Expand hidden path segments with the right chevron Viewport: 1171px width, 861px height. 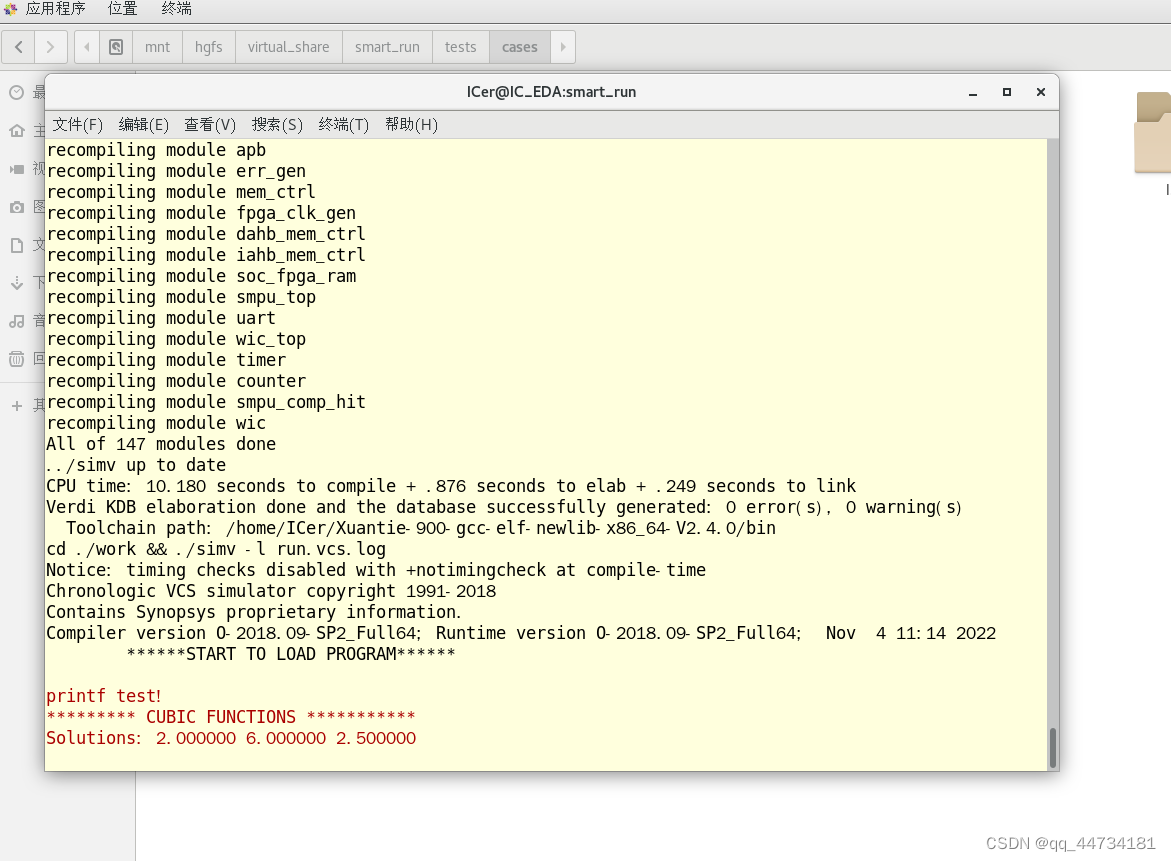[562, 46]
